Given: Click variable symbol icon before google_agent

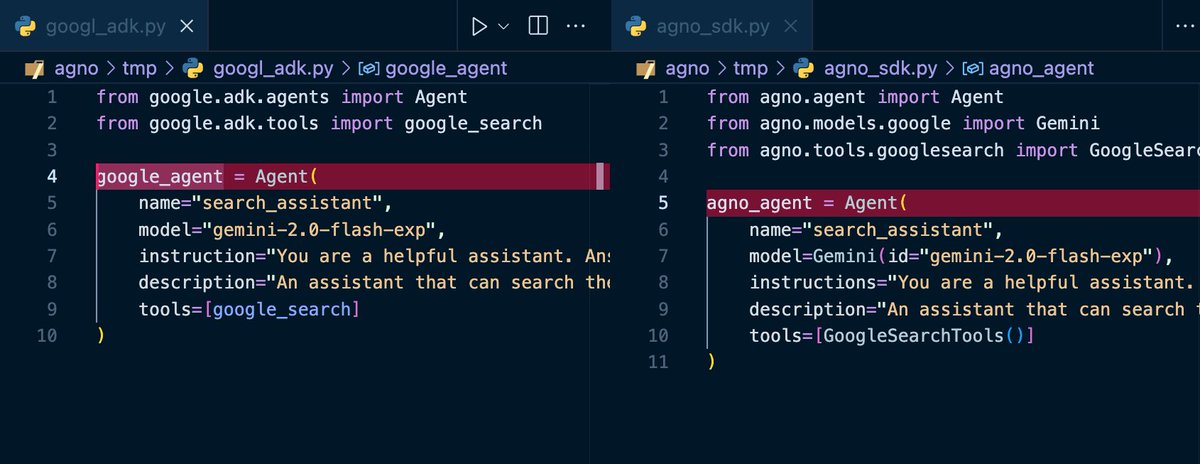Looking at the screenshot, I should (368, 69).
